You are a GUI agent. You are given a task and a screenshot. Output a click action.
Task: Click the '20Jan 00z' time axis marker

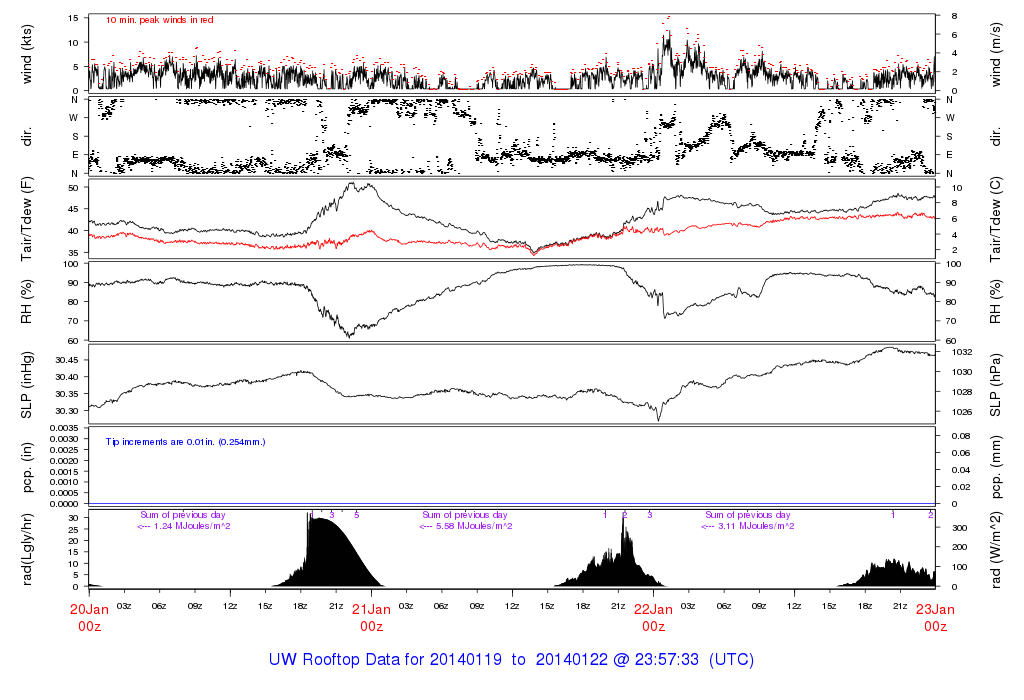click(89, 616)
